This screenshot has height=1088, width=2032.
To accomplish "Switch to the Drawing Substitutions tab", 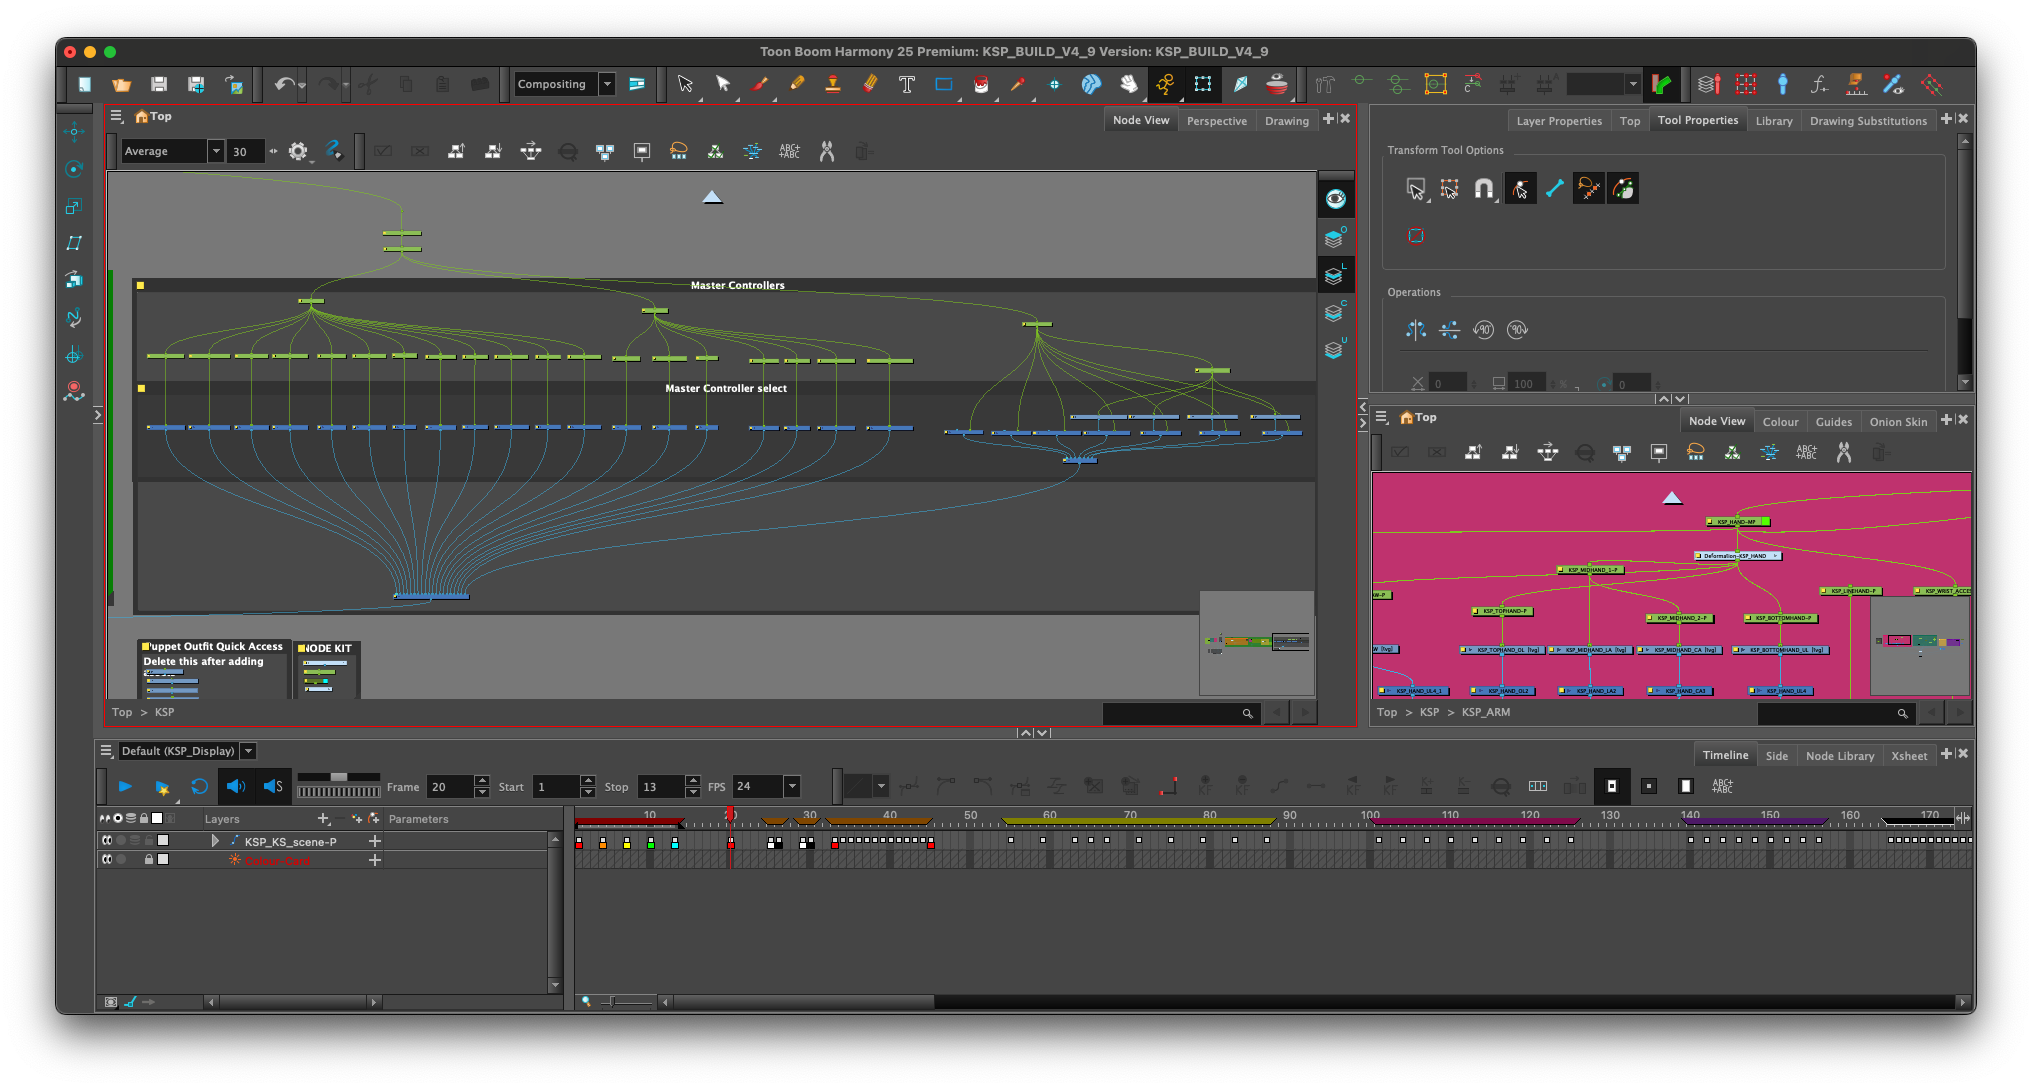I will click(1867, 121).
